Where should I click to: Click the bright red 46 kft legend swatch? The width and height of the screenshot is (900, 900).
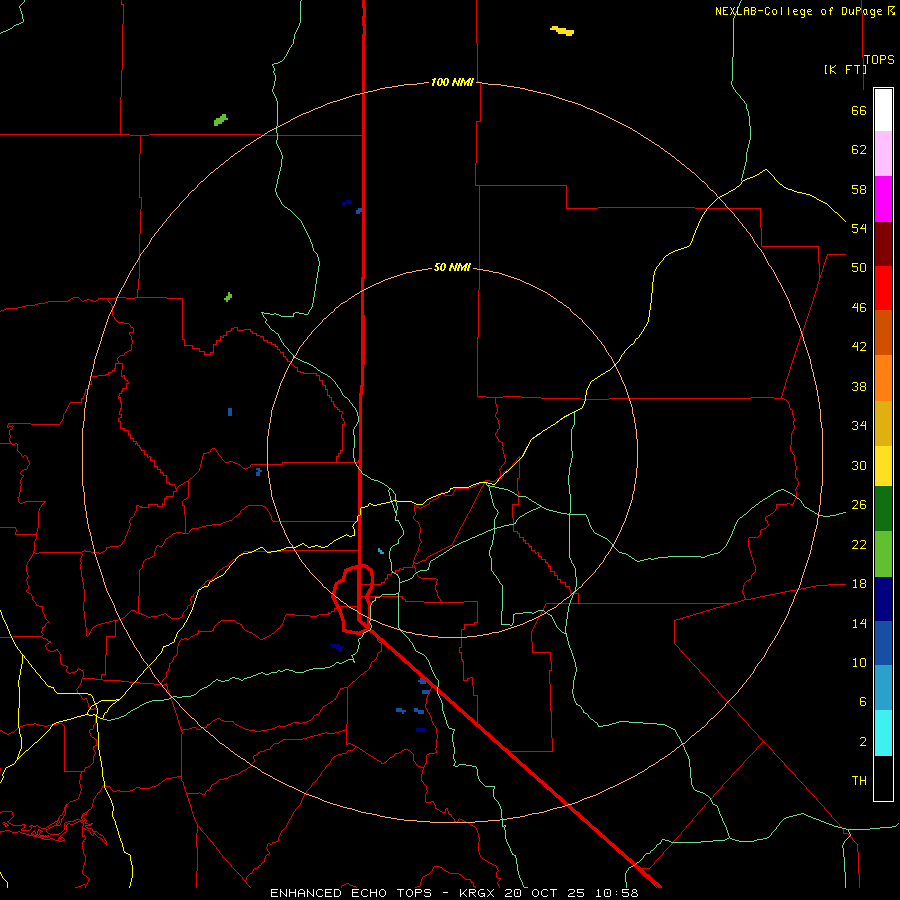click(883, 288)
